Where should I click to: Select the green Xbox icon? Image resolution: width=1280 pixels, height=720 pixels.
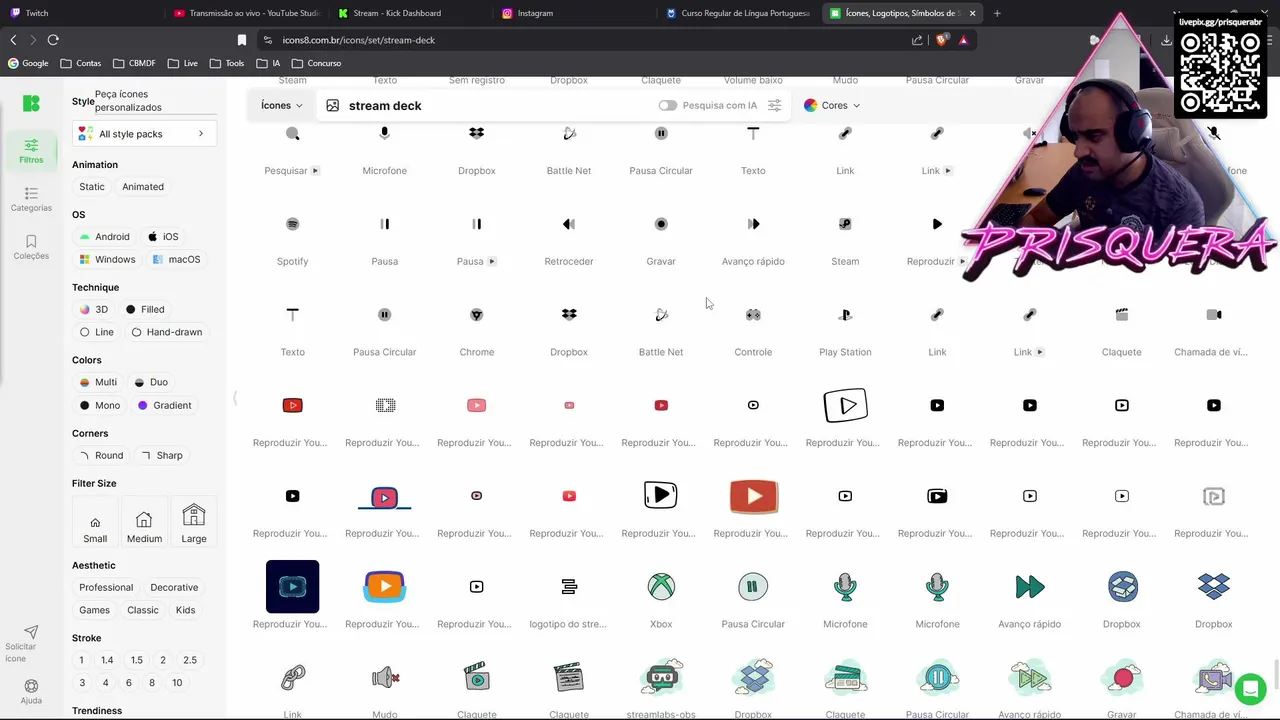(x=661, y=587)
